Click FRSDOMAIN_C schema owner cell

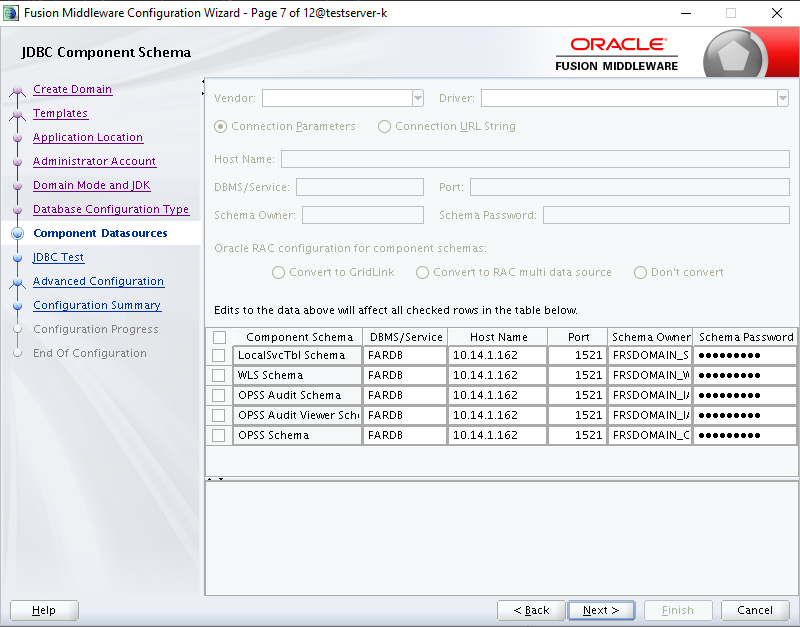pos(651,435)
